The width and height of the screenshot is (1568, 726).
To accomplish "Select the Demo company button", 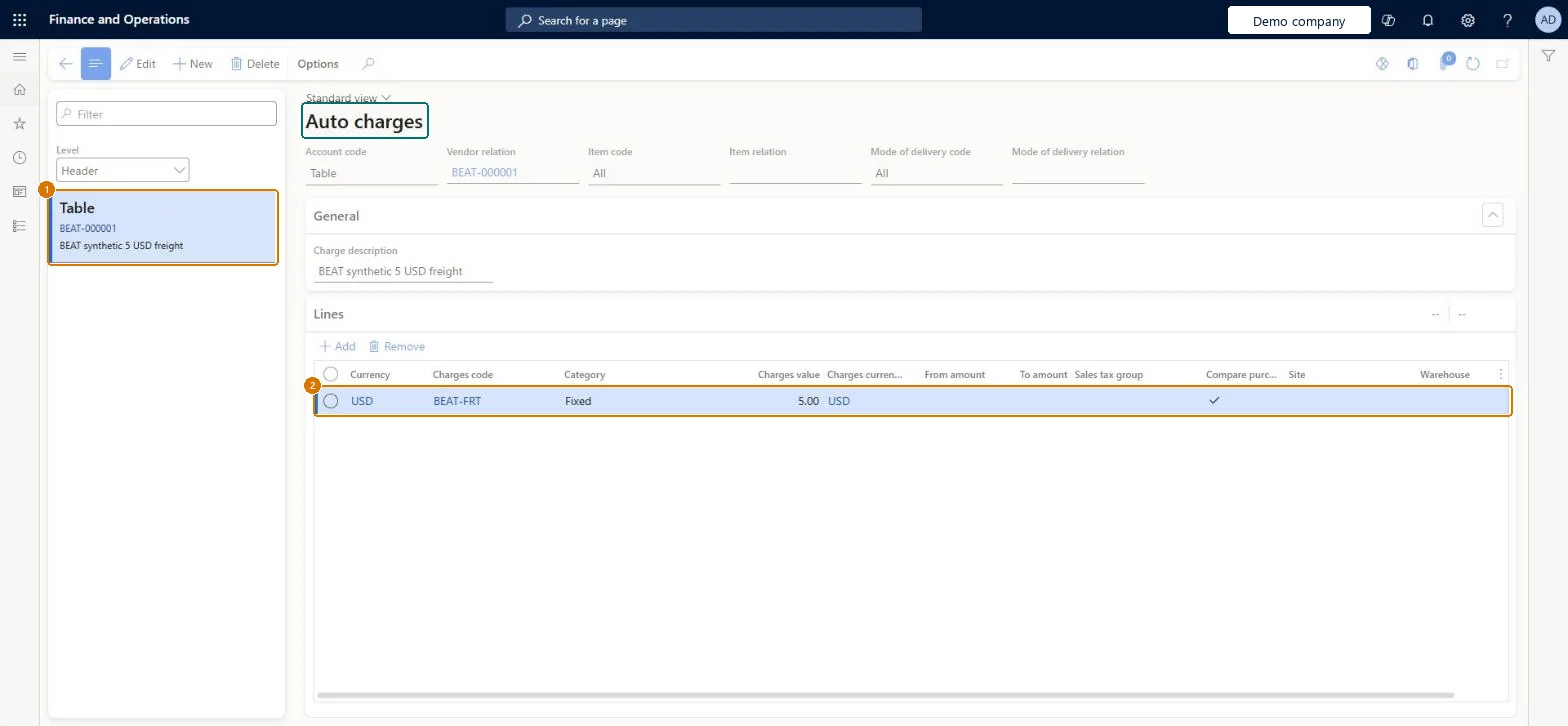I will [x=1299, y=21].
